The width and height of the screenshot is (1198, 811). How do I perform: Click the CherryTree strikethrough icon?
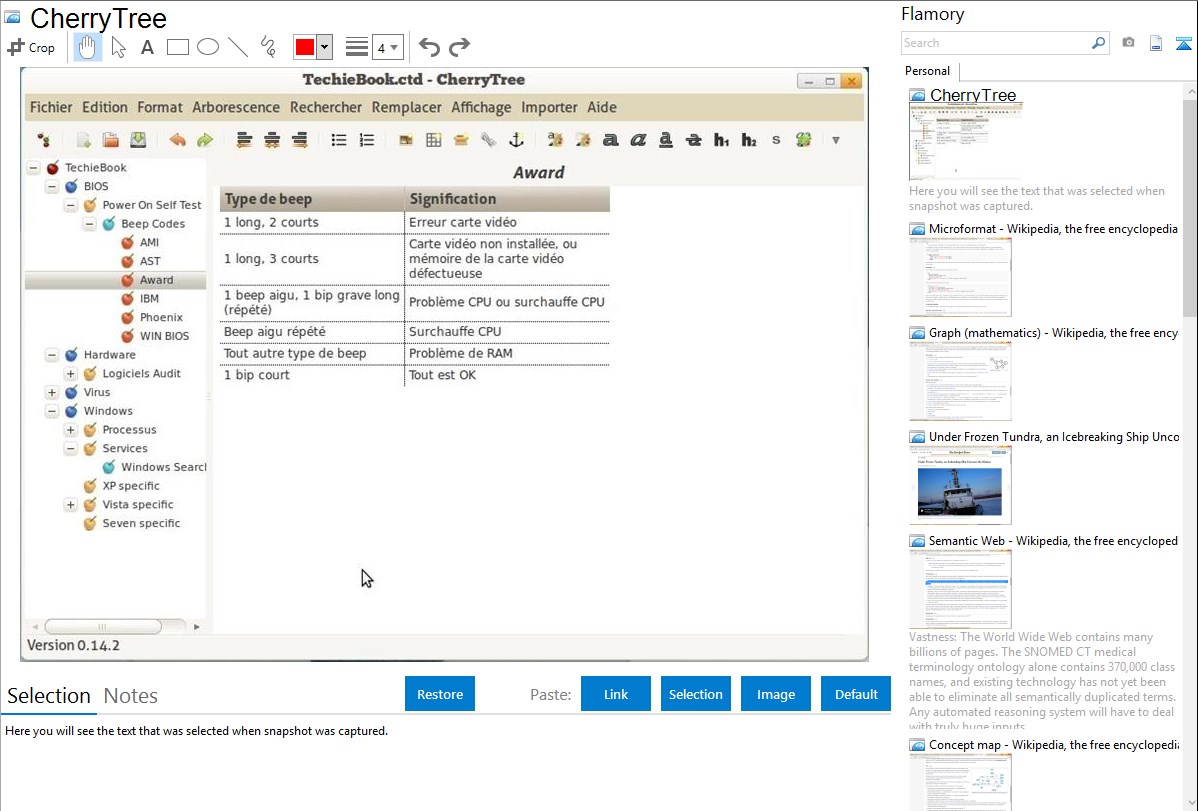pyautogui.click(x=694, y=140)
